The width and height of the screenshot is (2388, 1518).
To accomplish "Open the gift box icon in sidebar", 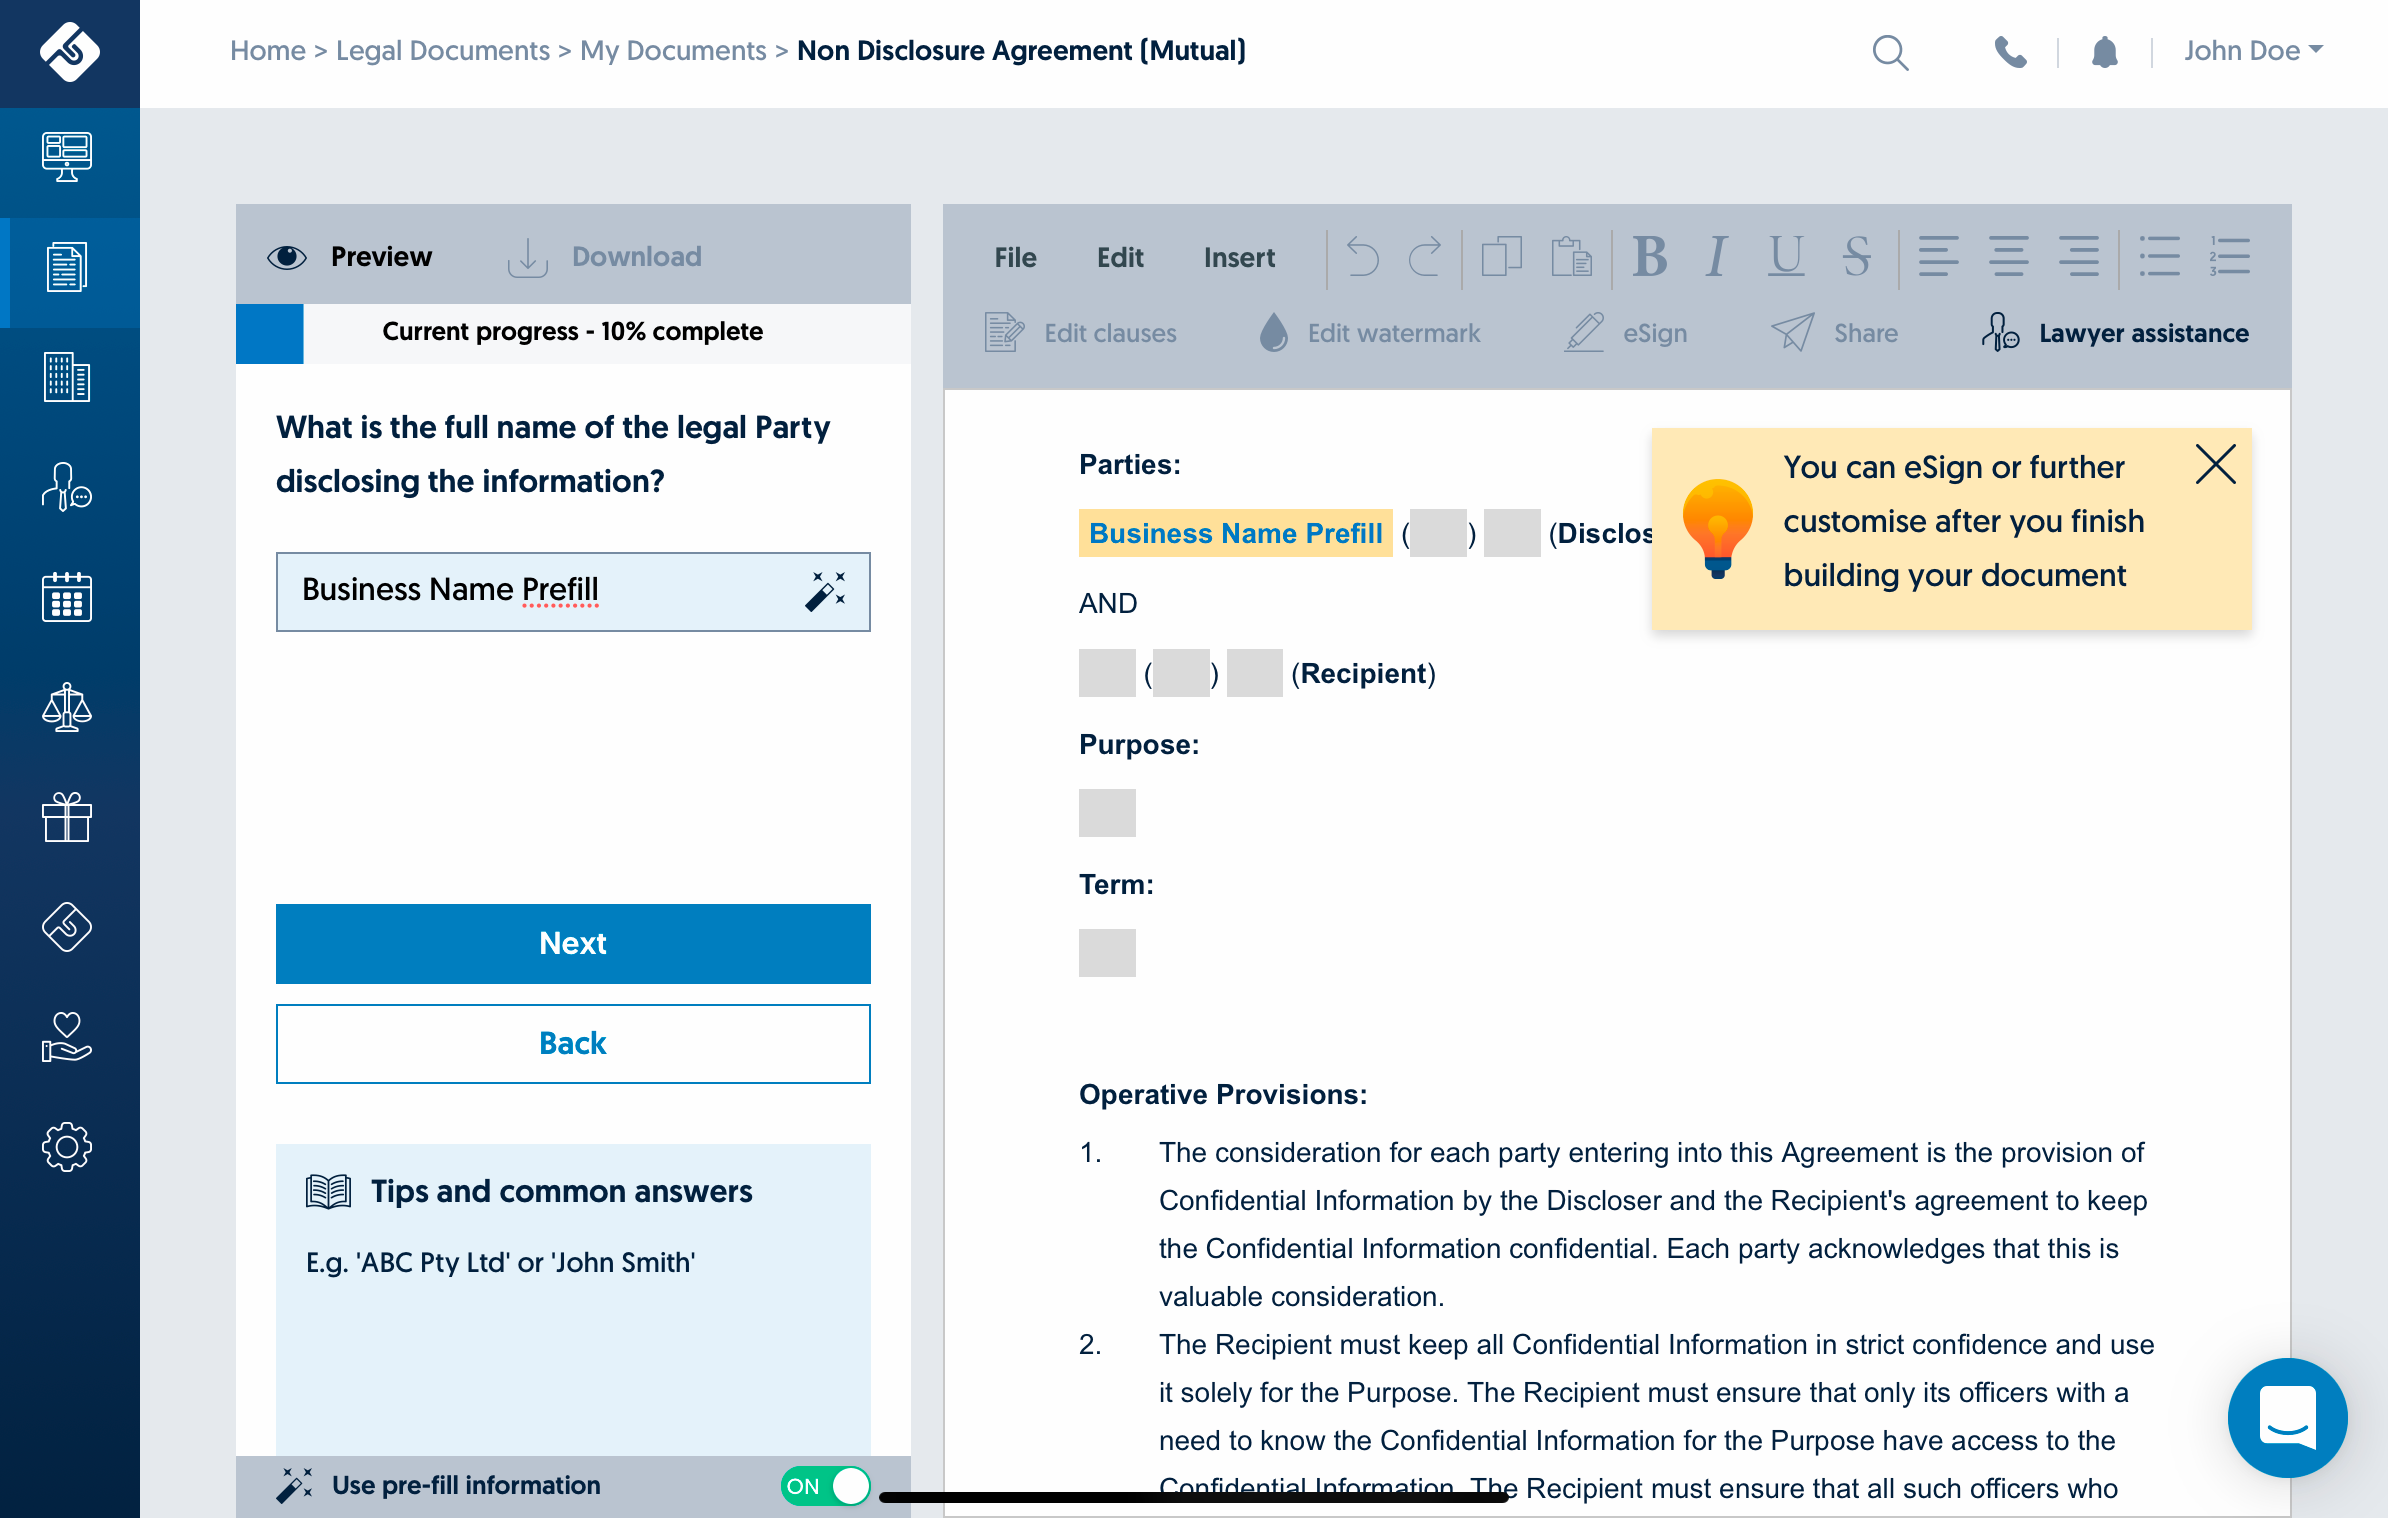I will (x=67, y=817).
